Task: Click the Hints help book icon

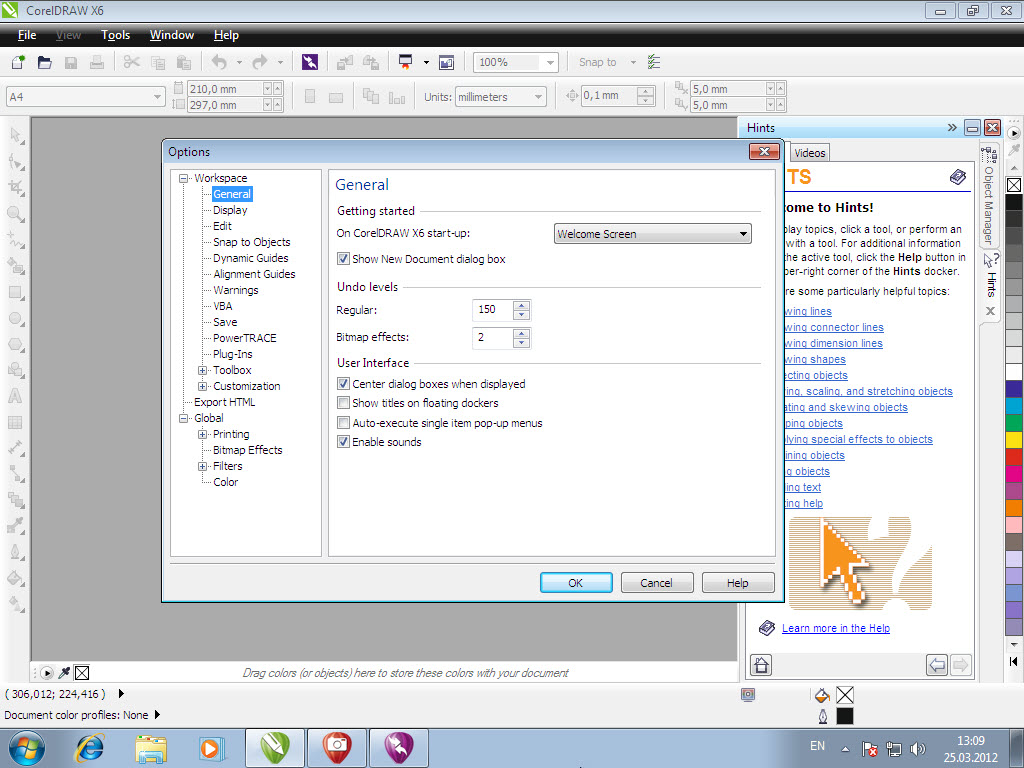Action: [x=958, y=177]
